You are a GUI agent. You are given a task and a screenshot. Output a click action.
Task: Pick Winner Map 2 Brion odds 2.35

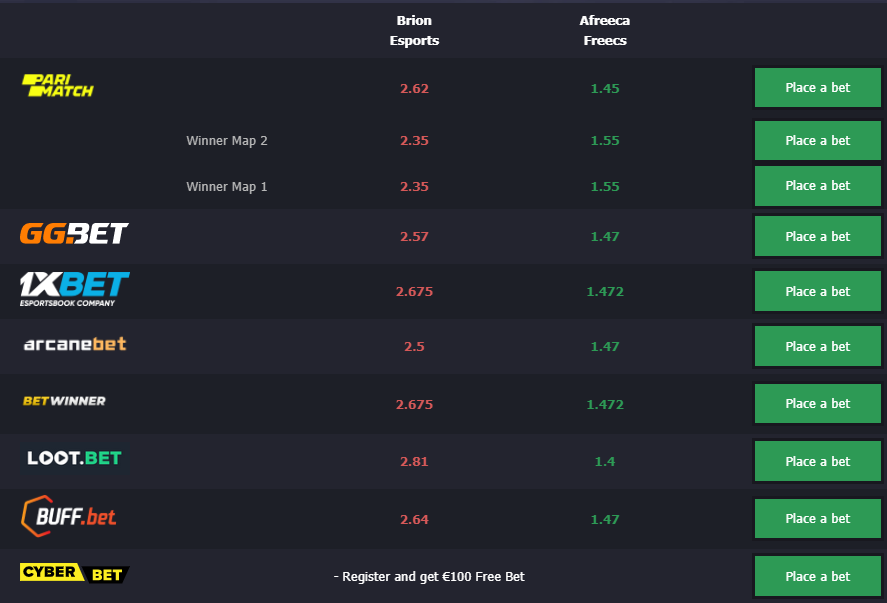pos(414,140)
